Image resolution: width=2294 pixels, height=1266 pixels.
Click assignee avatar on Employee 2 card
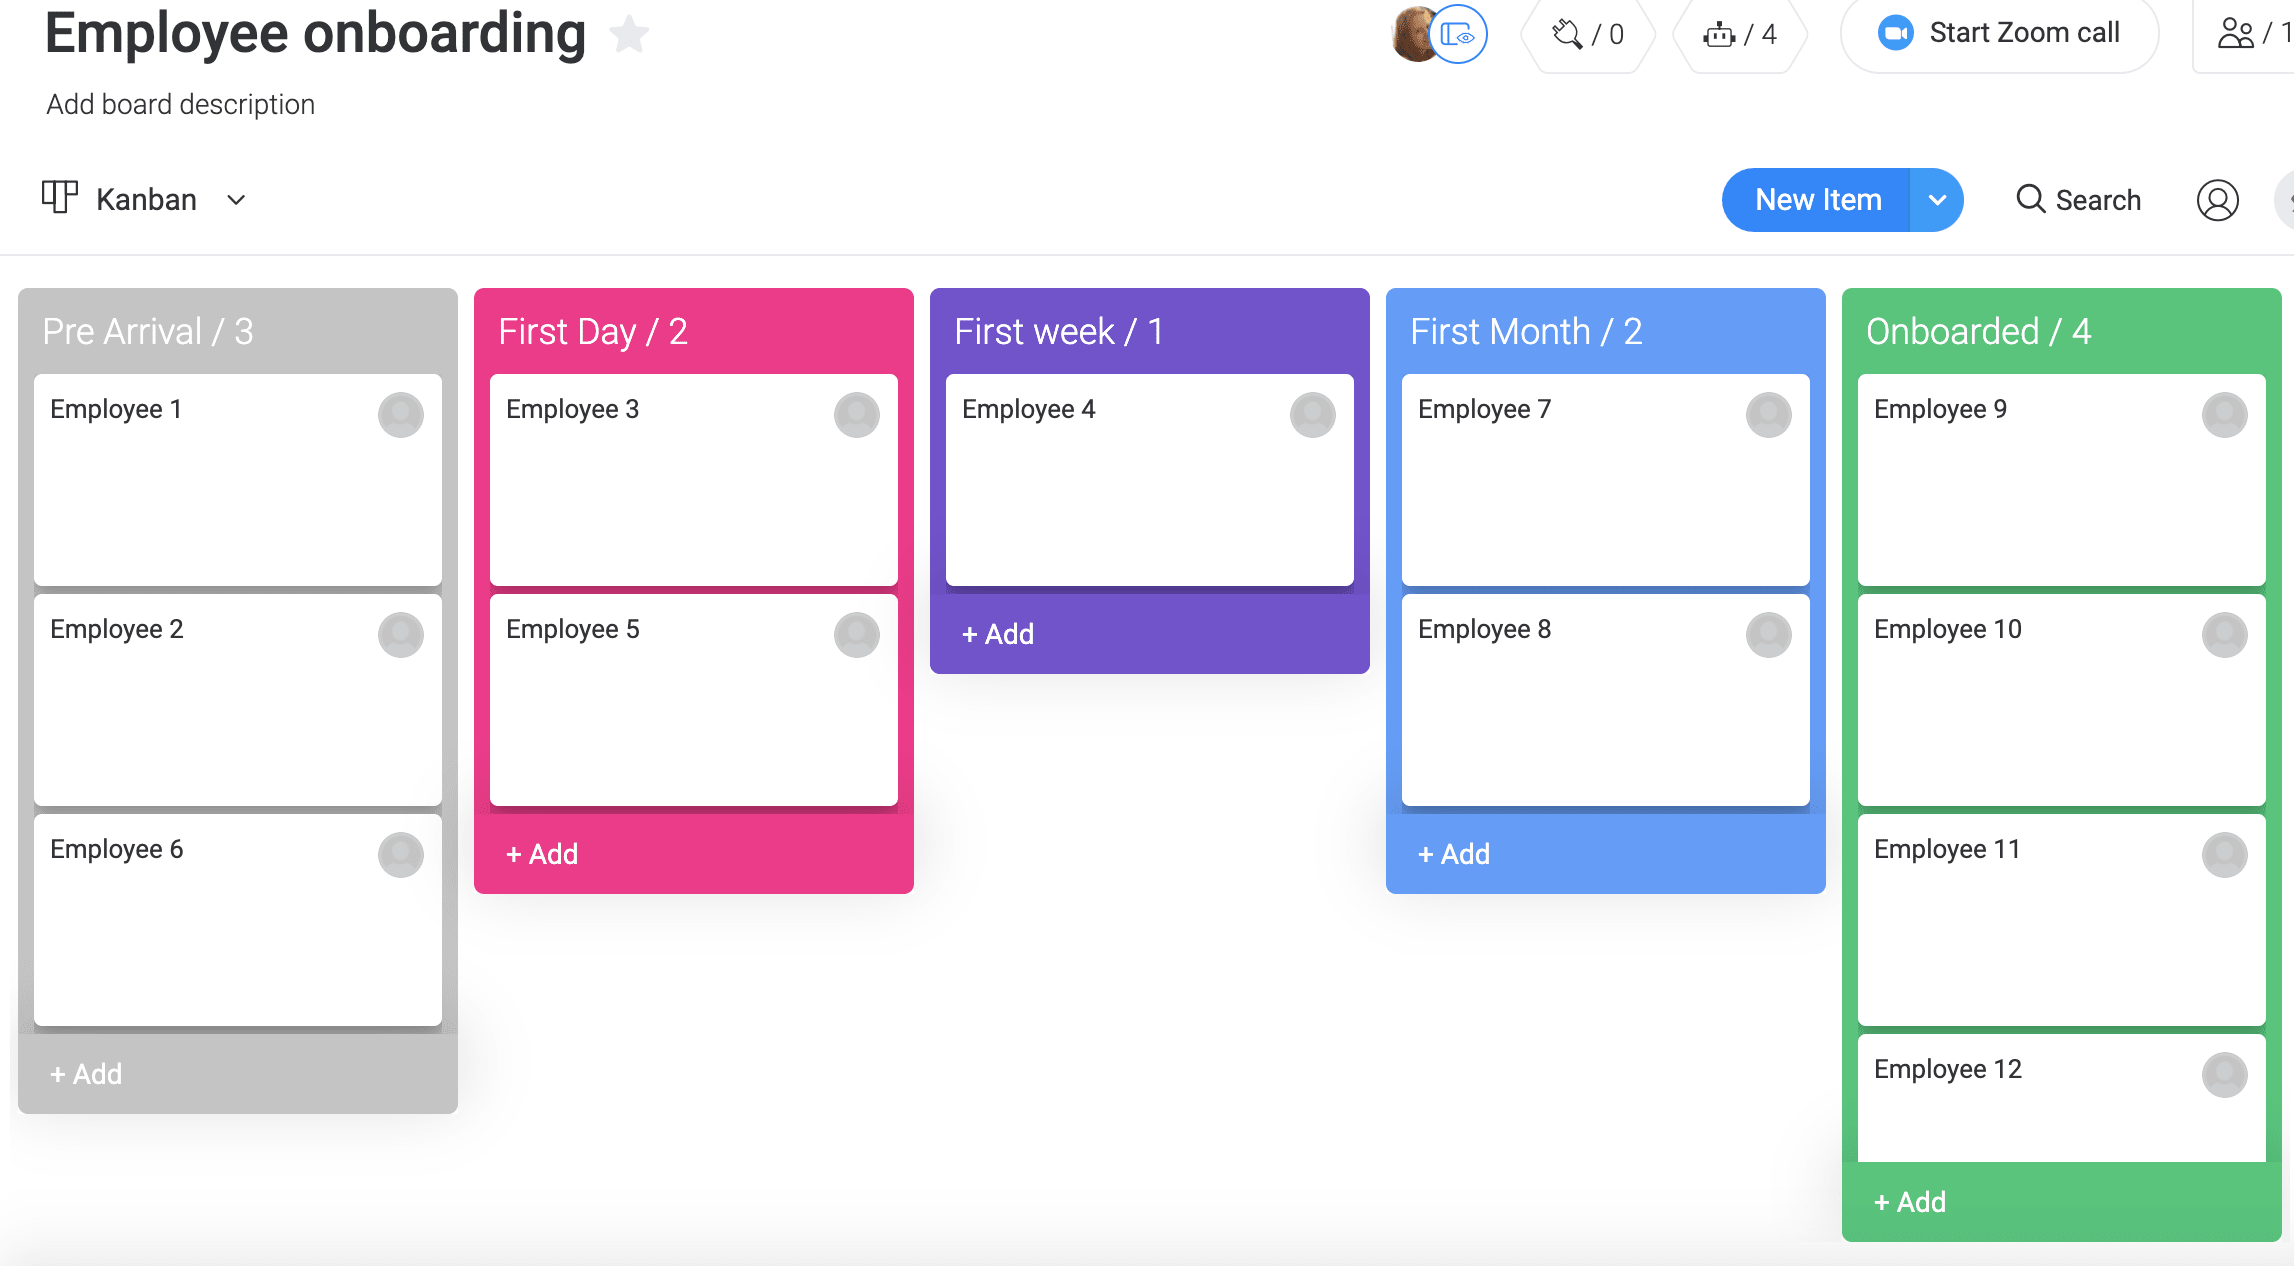[x=401, y=635]
